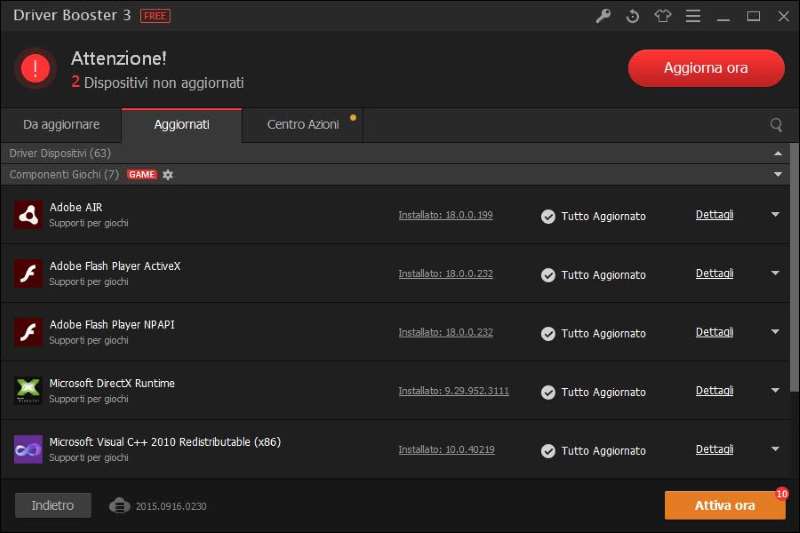Click the vertical scrollbar thumb
This screenshot has height=533, width=800.
pos(794,267)
